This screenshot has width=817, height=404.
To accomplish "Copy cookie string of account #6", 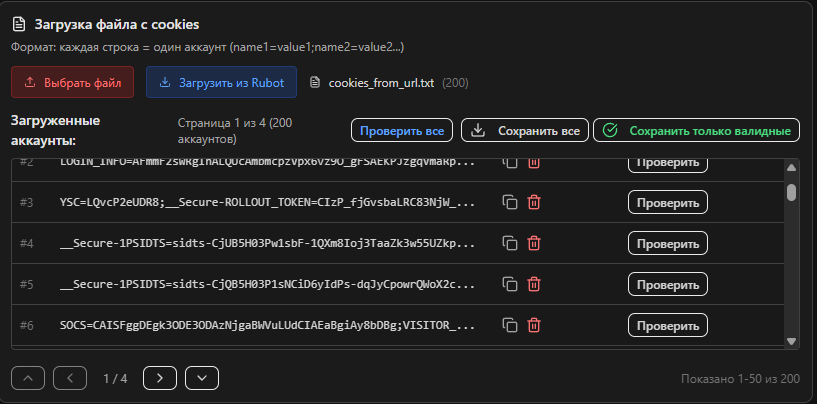I will click(x=510, y=325).
